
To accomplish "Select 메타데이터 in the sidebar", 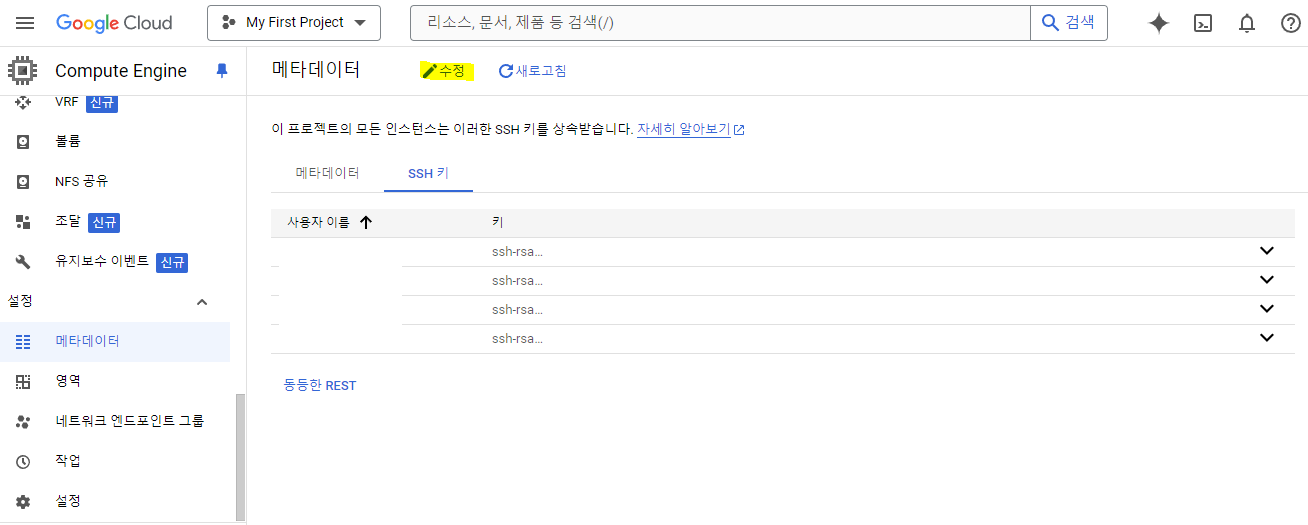I will coord(115,342).
